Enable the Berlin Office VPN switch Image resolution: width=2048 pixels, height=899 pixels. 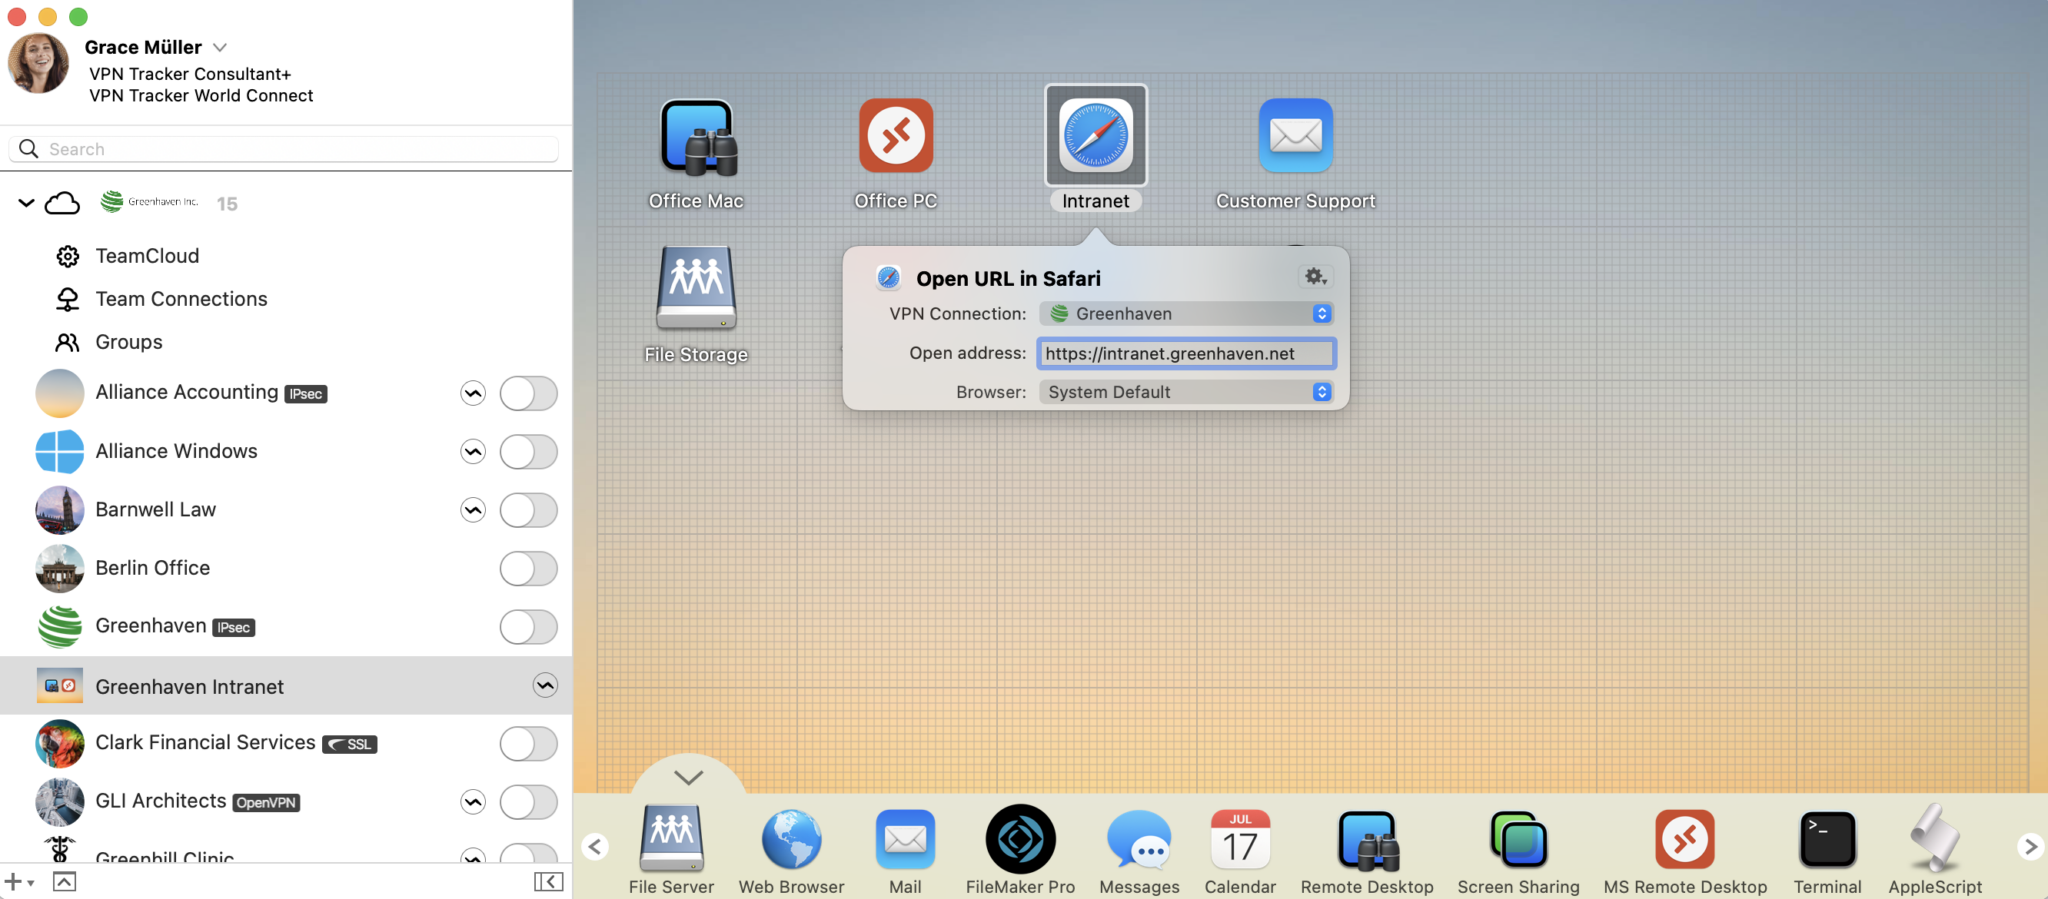coord(528,568)
